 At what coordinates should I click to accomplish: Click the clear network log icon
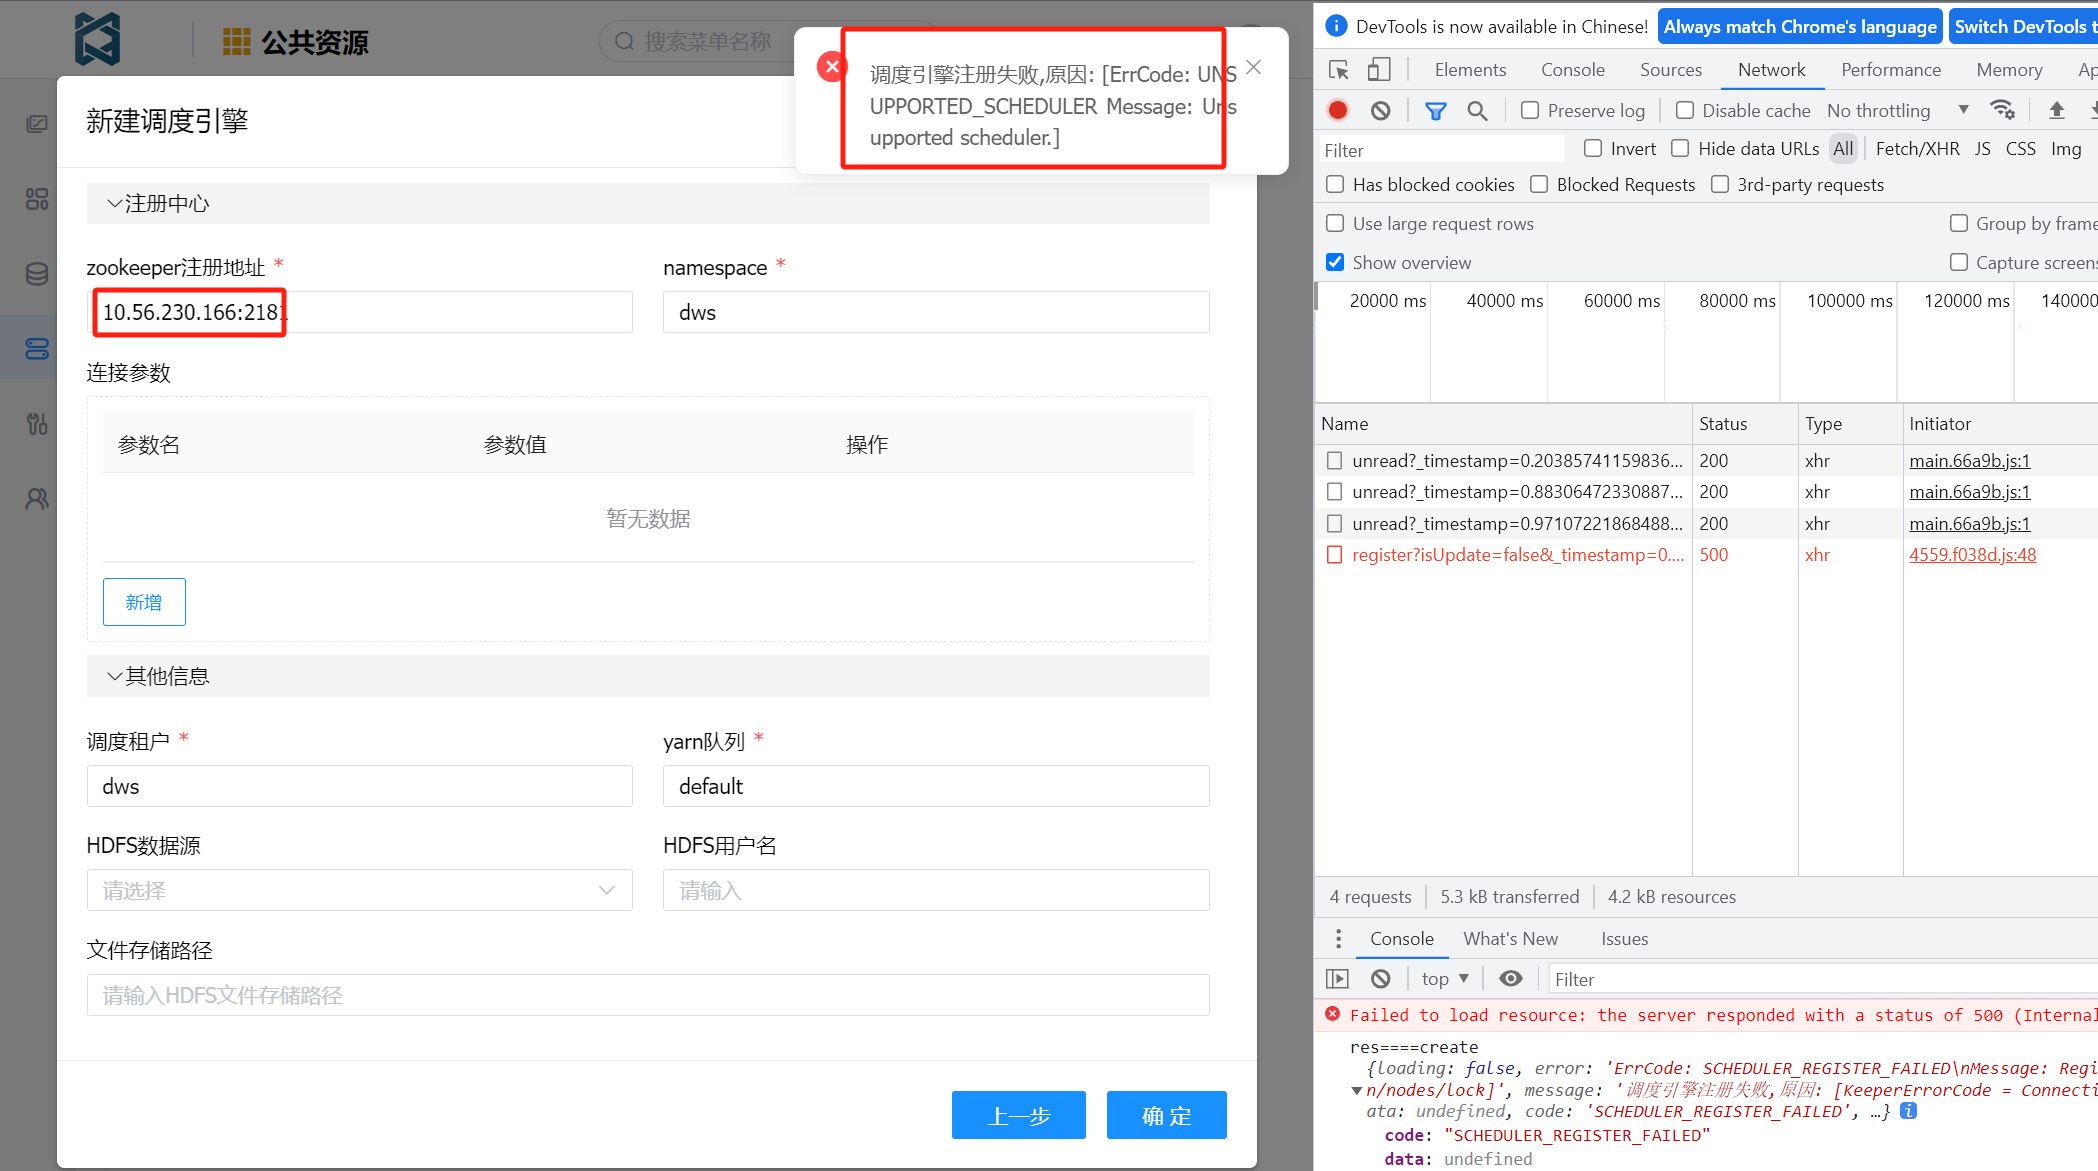tap(1379, 109)
